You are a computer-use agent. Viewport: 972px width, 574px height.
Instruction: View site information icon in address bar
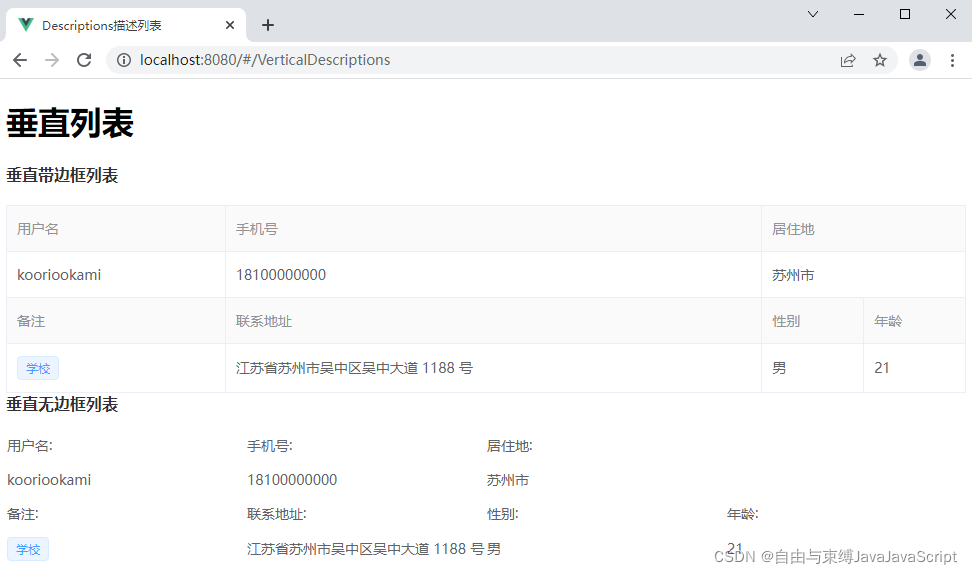[124, 60]
